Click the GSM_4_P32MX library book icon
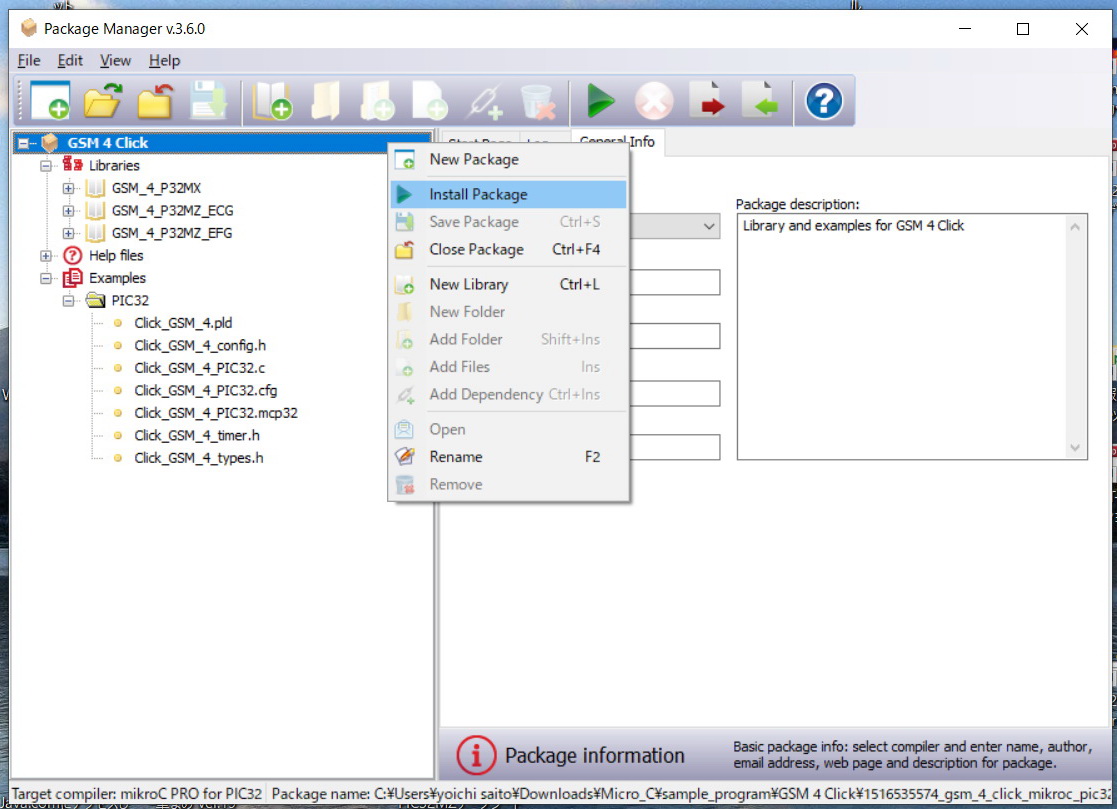 pyautogui.click(x=95, y=188)
